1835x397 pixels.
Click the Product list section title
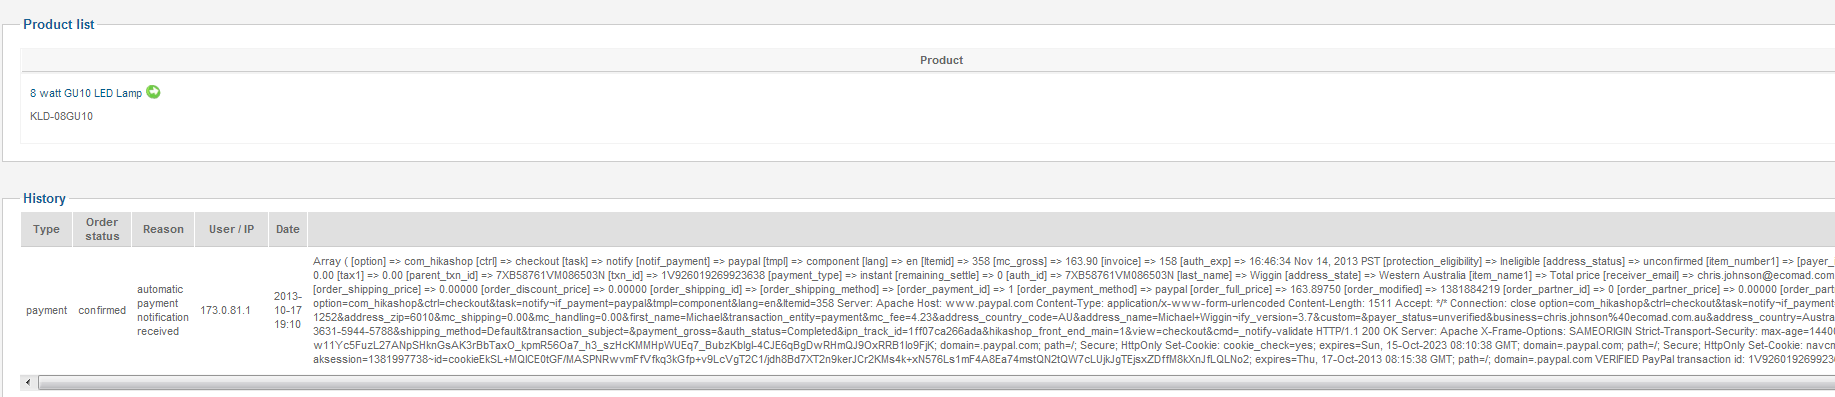click(59, 24)
